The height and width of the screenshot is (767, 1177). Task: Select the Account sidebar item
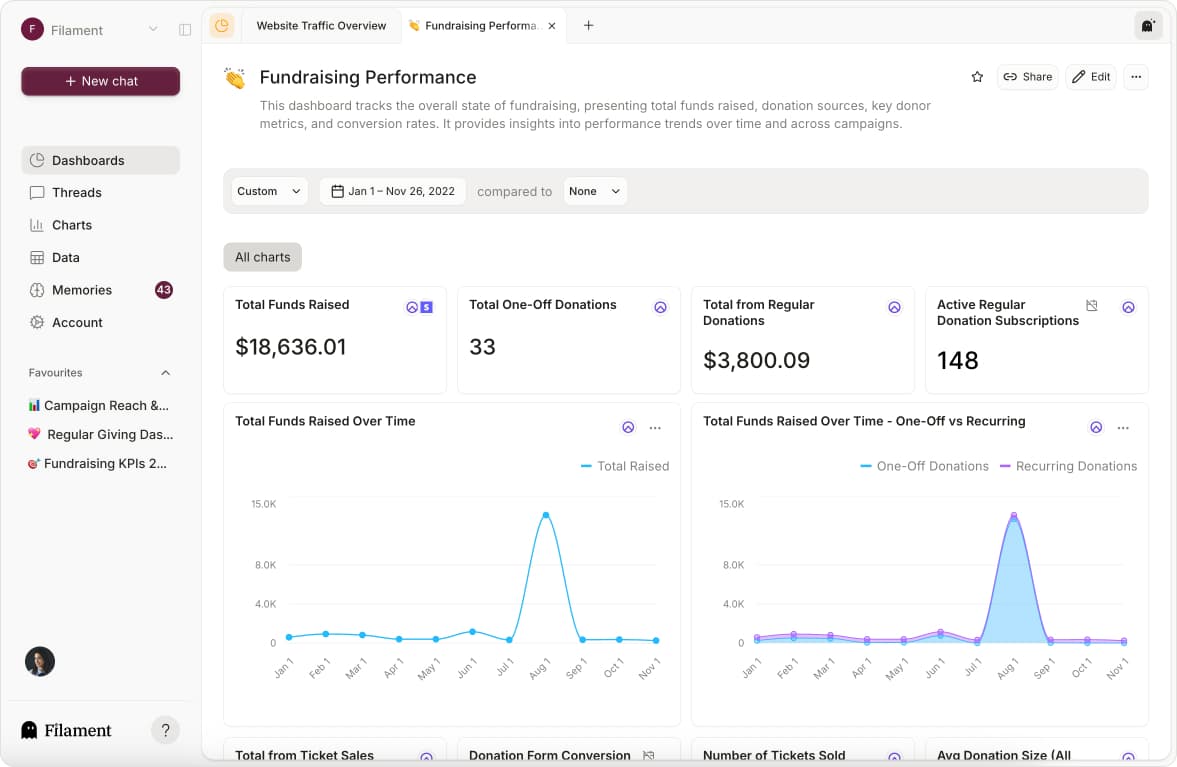click(x=76, y=322)
